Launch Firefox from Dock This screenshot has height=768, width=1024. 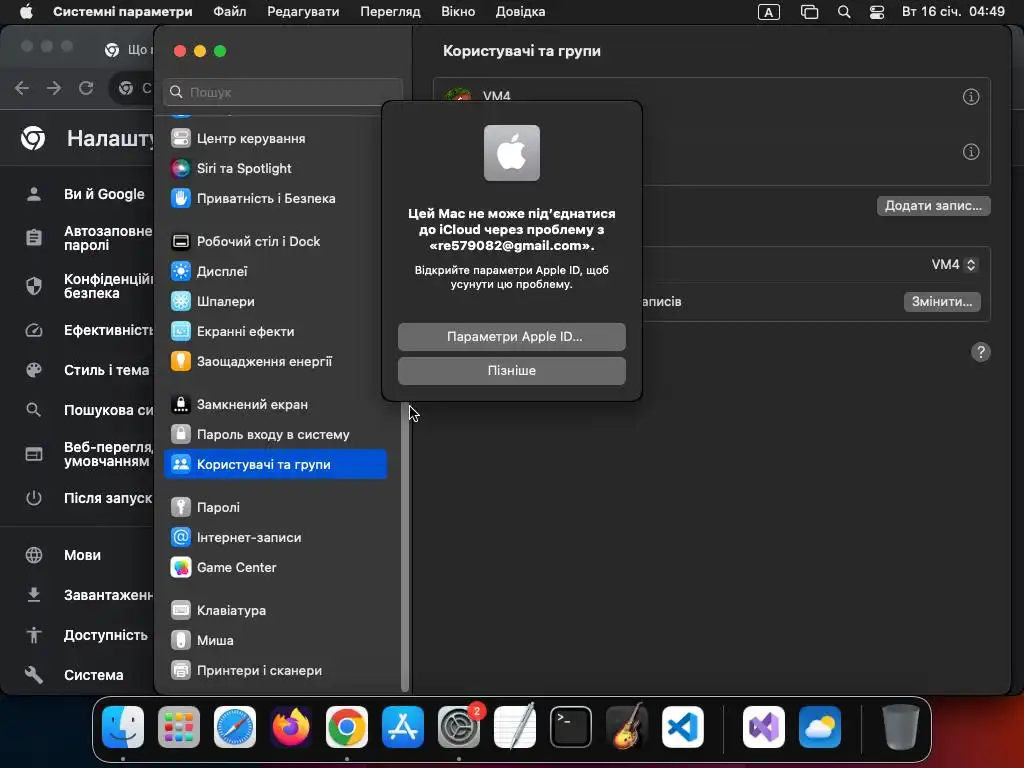(x=291, y=727)
